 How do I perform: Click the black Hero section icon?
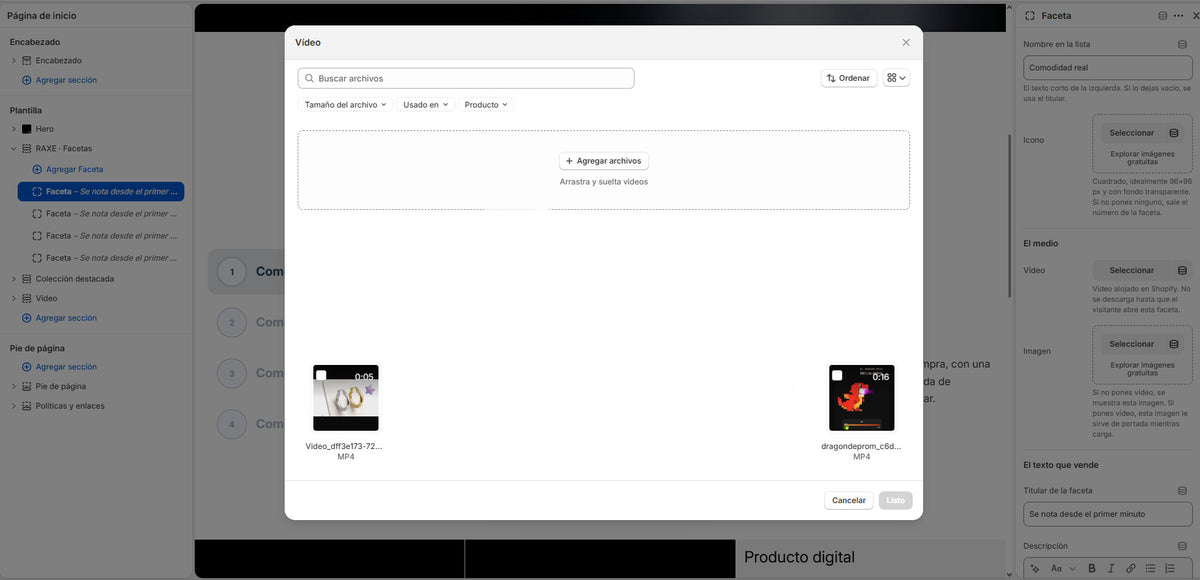point(27,129)
